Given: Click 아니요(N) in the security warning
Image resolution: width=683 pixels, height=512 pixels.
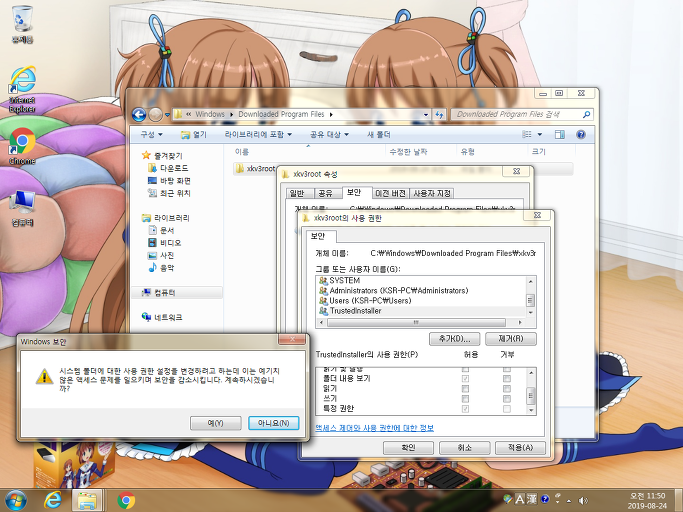Looking at the screenshot, I should 274,423.
